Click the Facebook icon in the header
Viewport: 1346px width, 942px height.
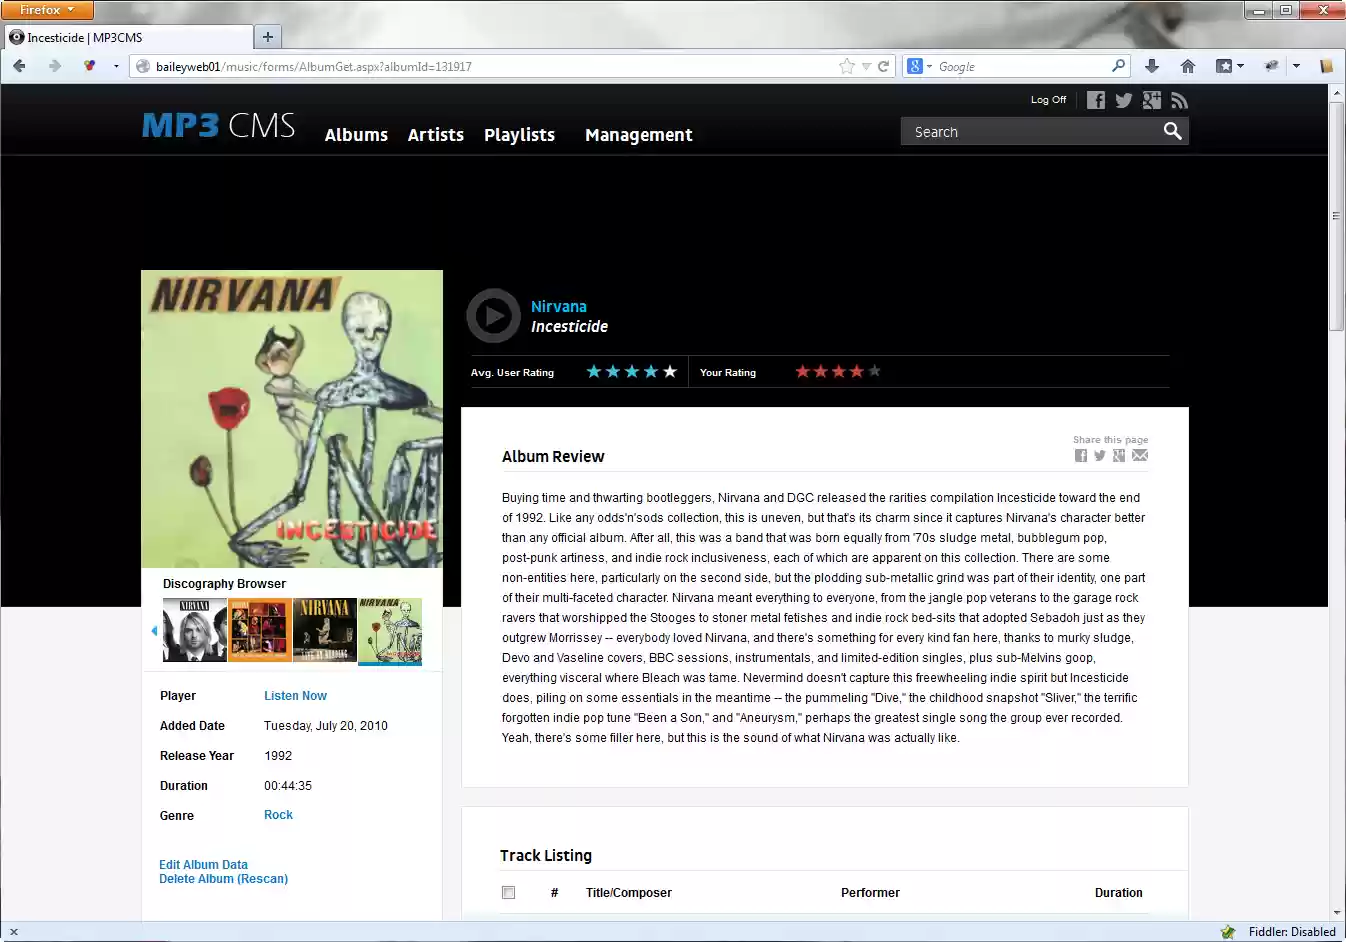[x=1095, y=100]
